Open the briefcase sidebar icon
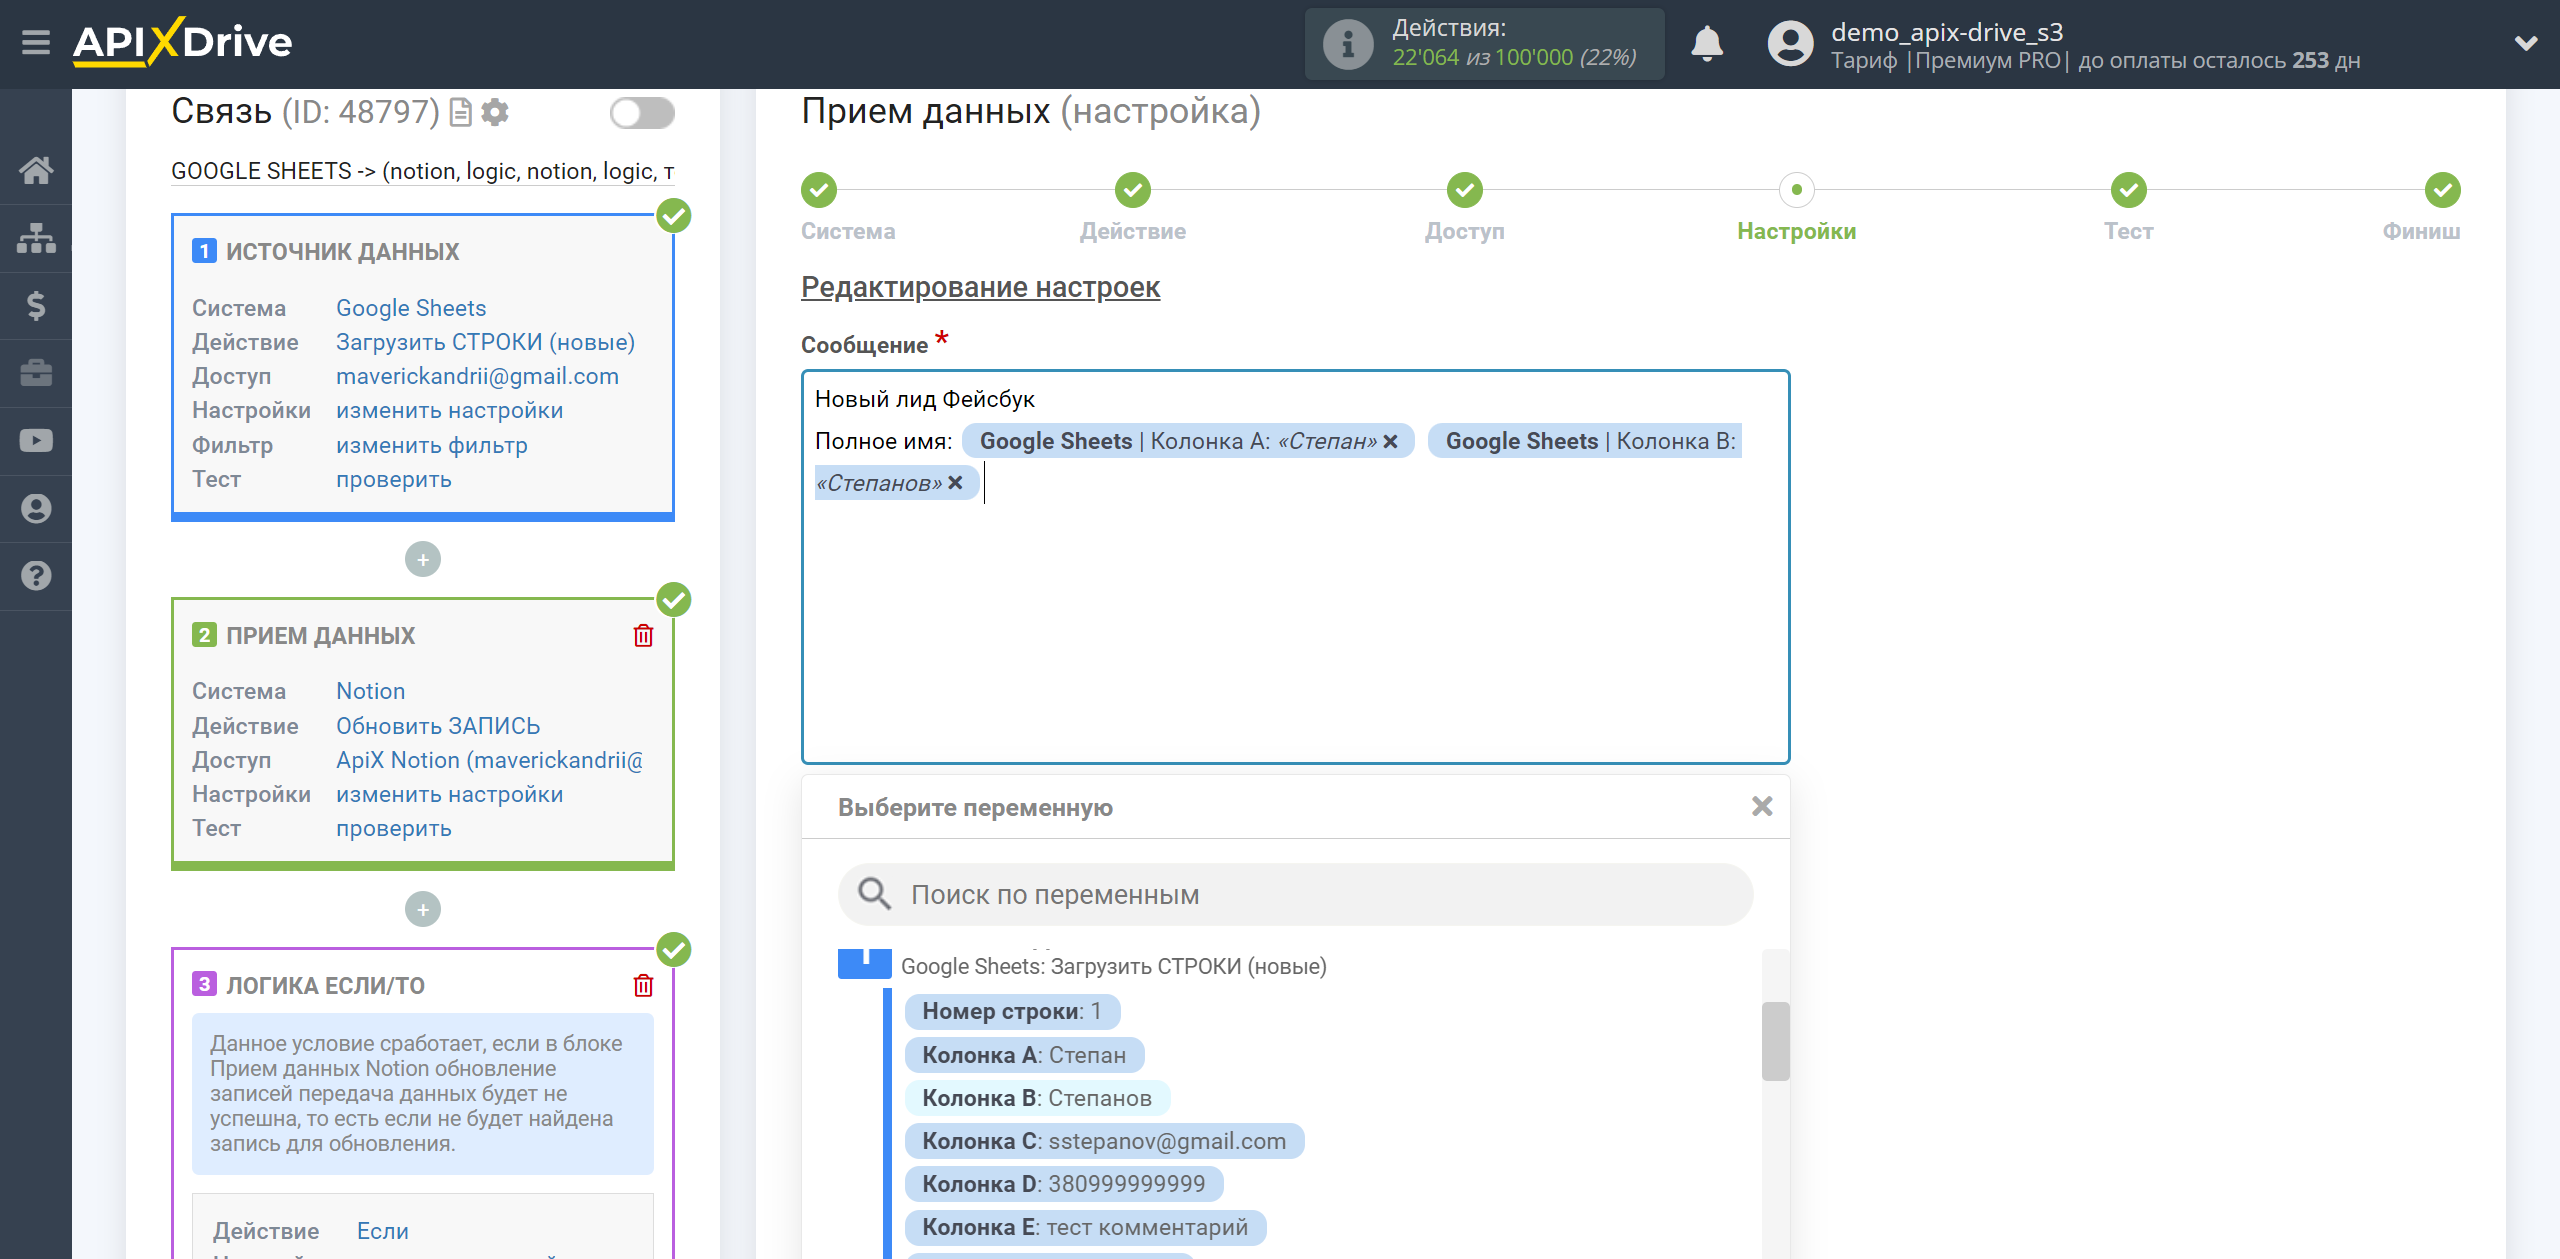Viewport: 2560px width, 1259px height. [x=36, y=373]
